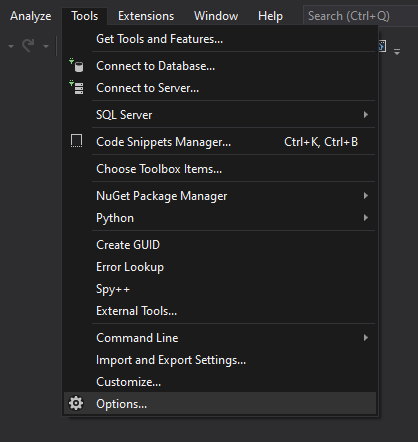The width and height of the screenshot is (418, 442).
Task: Select Import and Export Settings
Action: coord(220,360)
